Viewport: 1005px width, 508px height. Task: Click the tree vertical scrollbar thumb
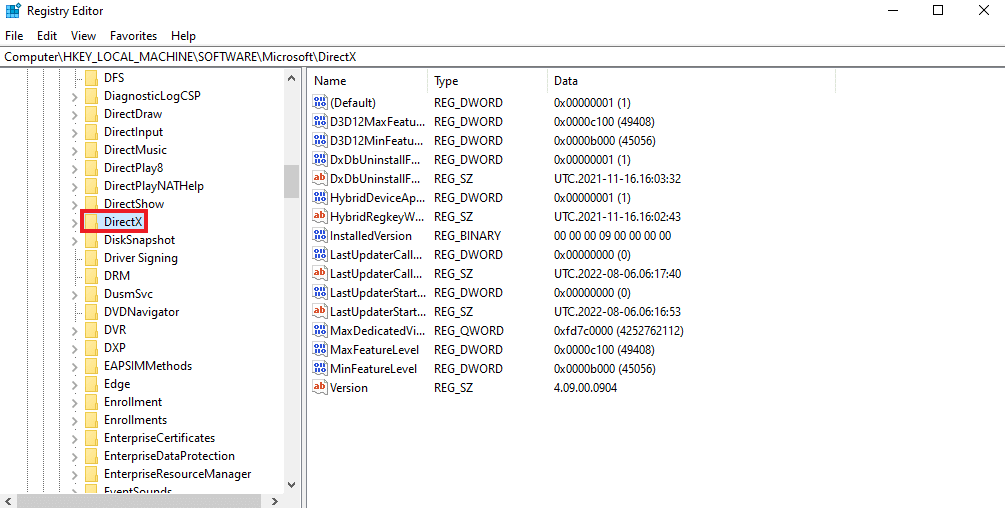292,181
